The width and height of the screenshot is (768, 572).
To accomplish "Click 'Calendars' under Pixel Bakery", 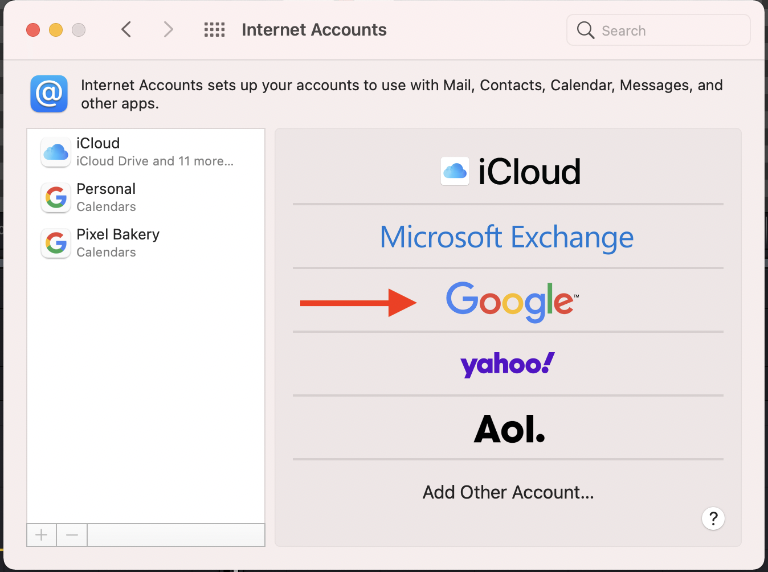I will 106,252.
